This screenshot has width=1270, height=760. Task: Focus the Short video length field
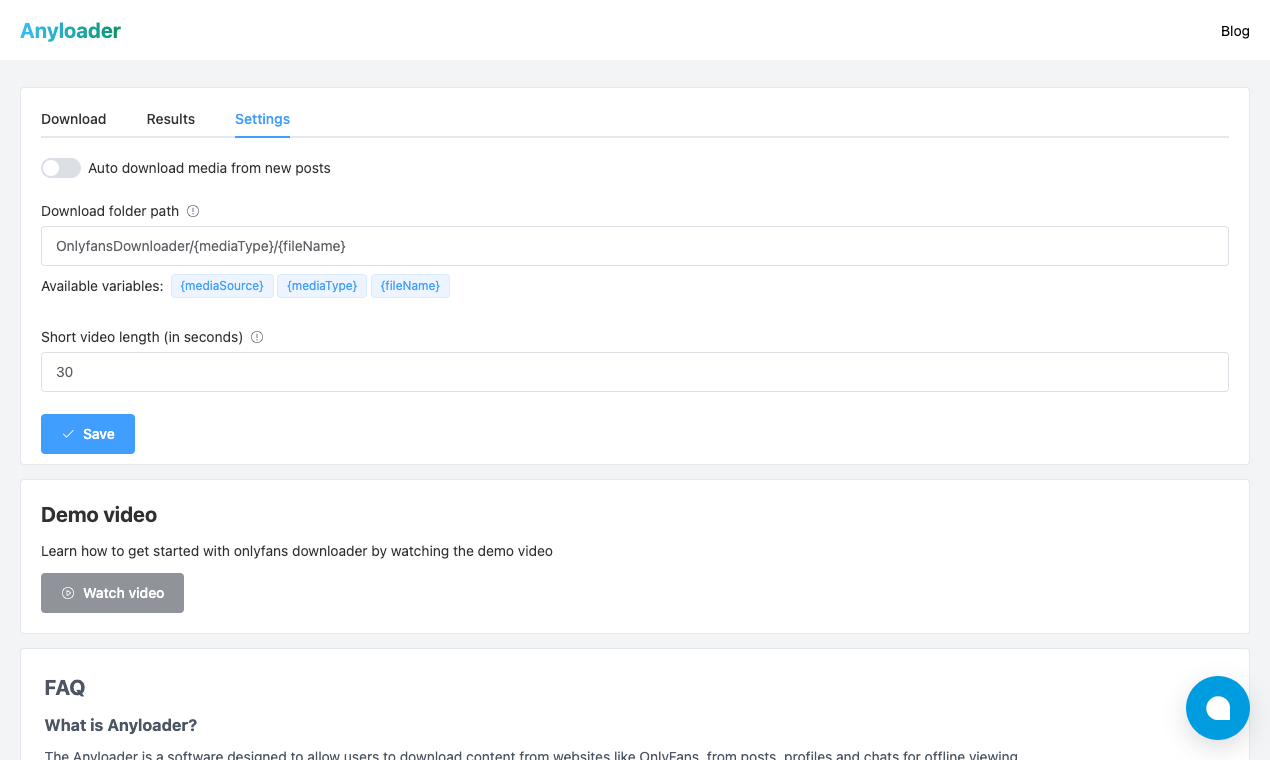coord(635,372)
